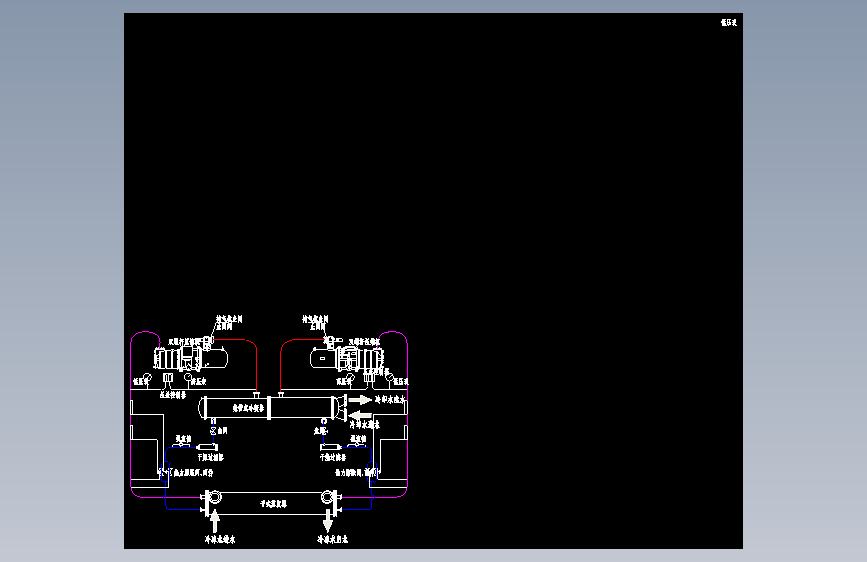Click the small text label at top-right corner
Image resolution: width=867 pixels, height=562 pixels.
tap(729, 23)
